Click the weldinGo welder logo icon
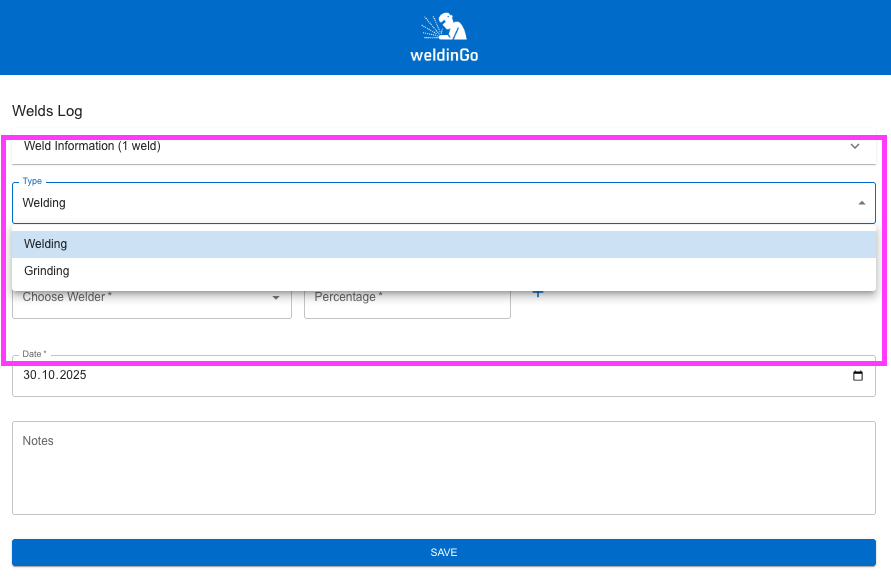Screen dimensions: 891x578 coord(445,26)
